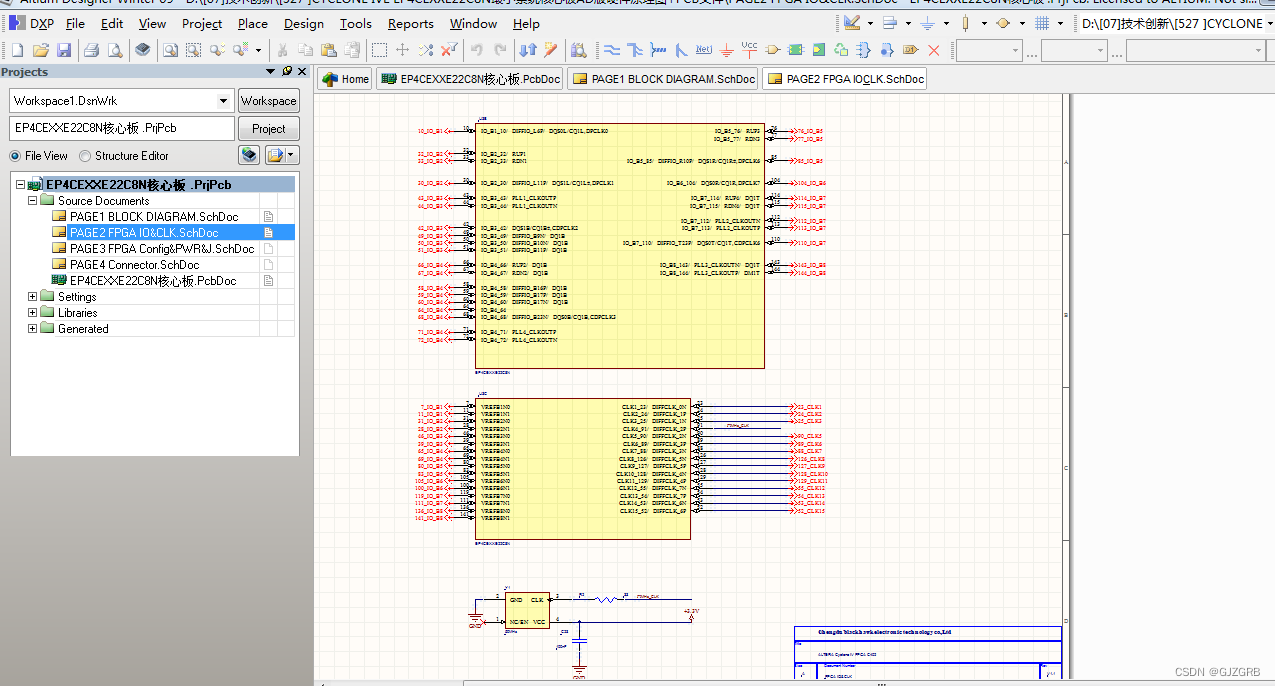Select the Structure Editor radio button

85,156
